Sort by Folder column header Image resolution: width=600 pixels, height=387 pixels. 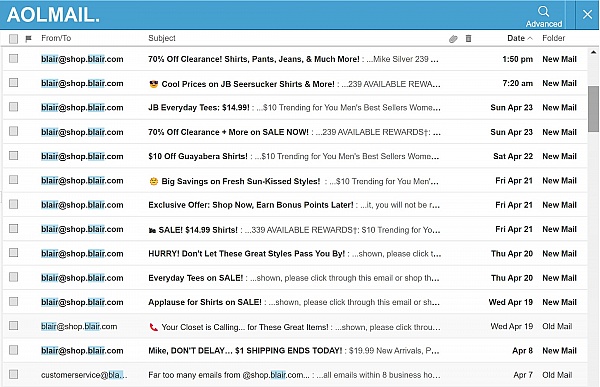click(x=553, y=38)
